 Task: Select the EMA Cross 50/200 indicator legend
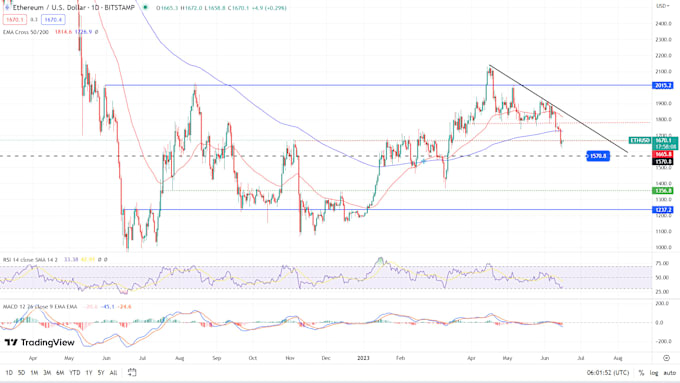(x=26, y=32)
